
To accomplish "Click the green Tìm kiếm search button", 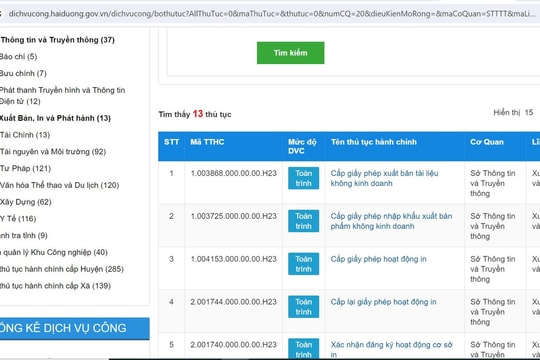I will pos(290,53).
